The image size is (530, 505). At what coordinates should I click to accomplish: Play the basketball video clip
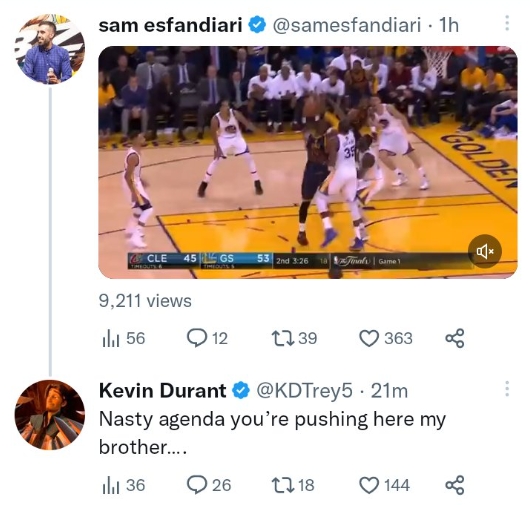[x=308, y=162]
